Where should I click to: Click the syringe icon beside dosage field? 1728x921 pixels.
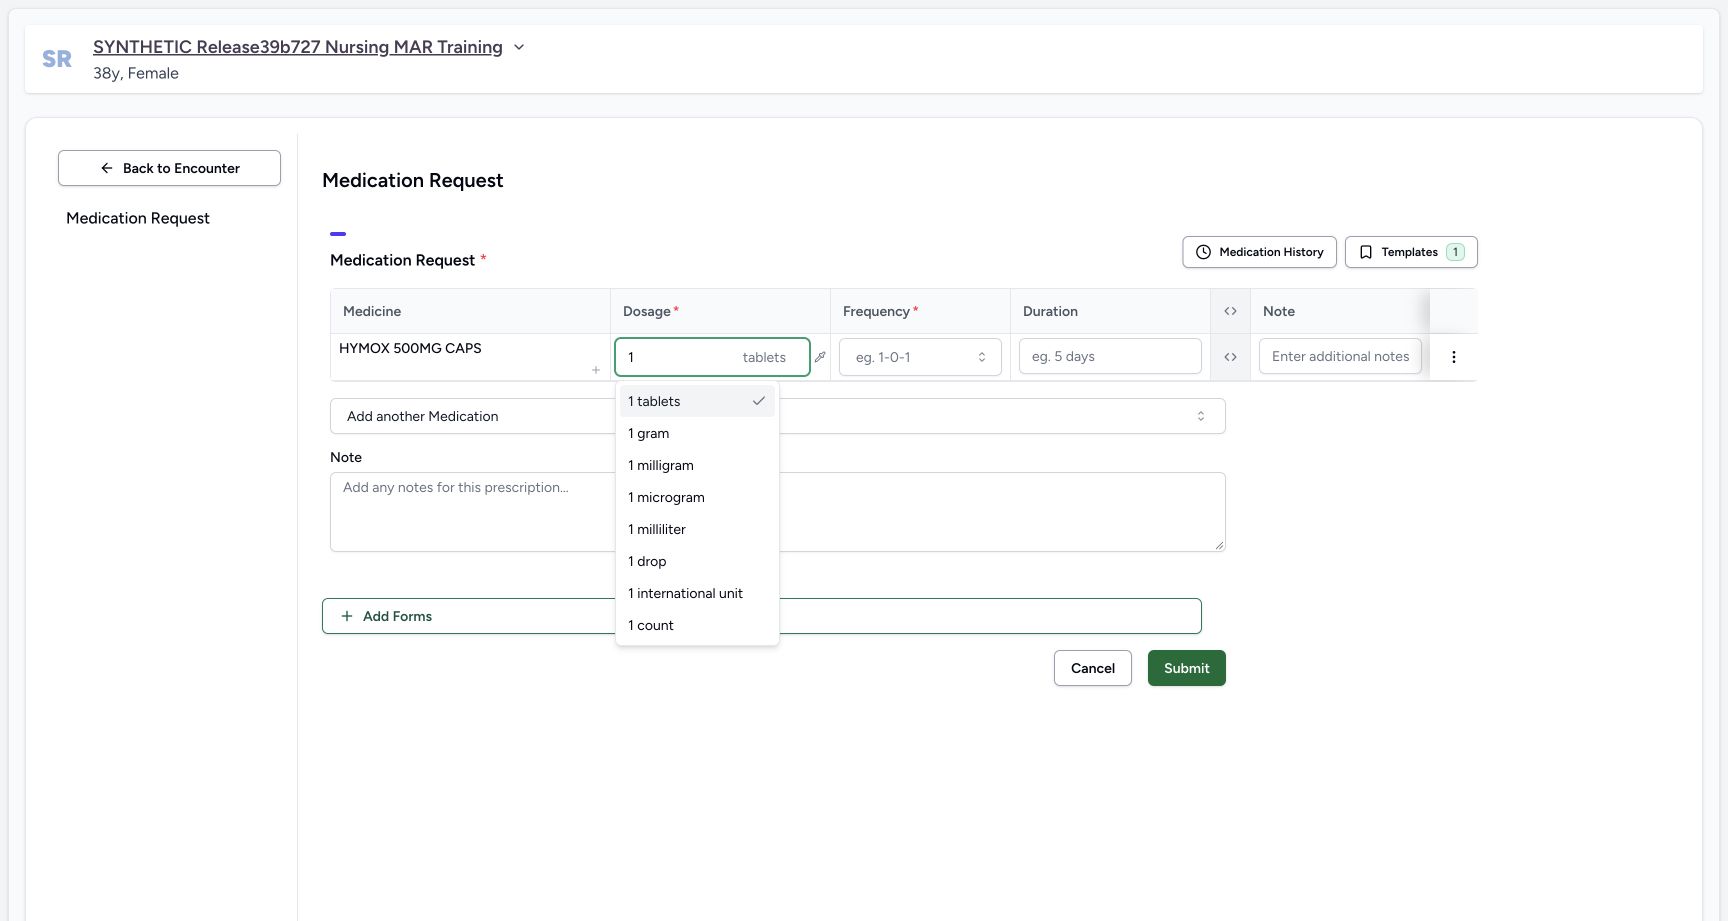(820, 357)
